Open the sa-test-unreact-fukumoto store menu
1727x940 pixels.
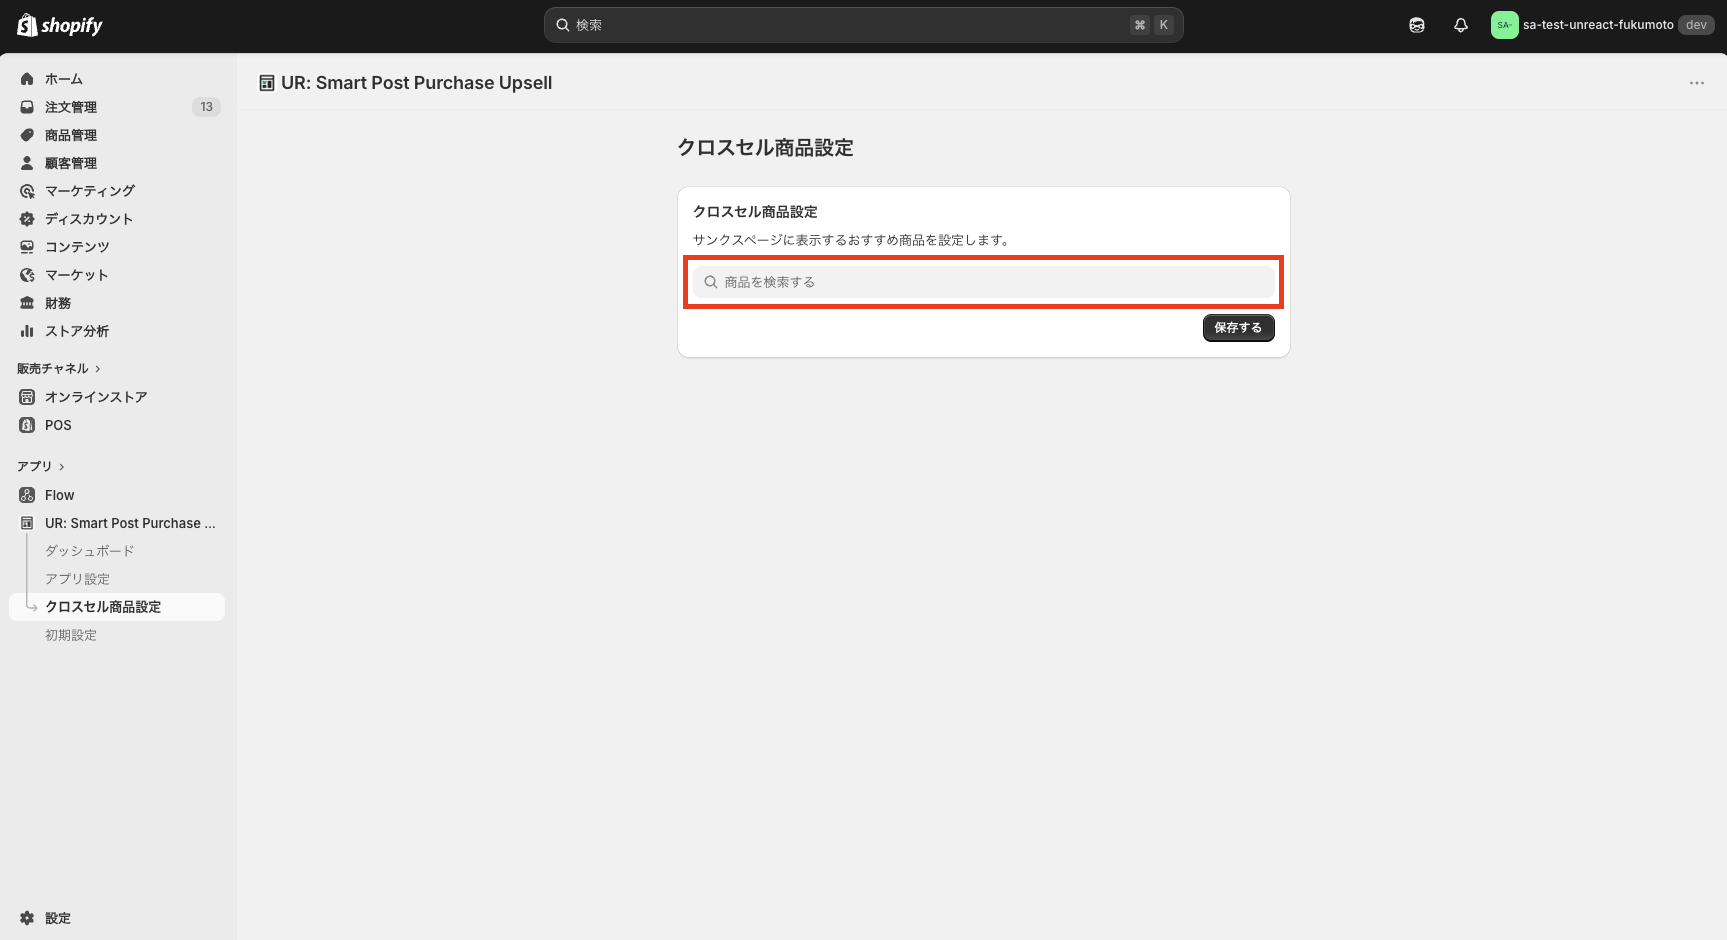click(1602, 25)
